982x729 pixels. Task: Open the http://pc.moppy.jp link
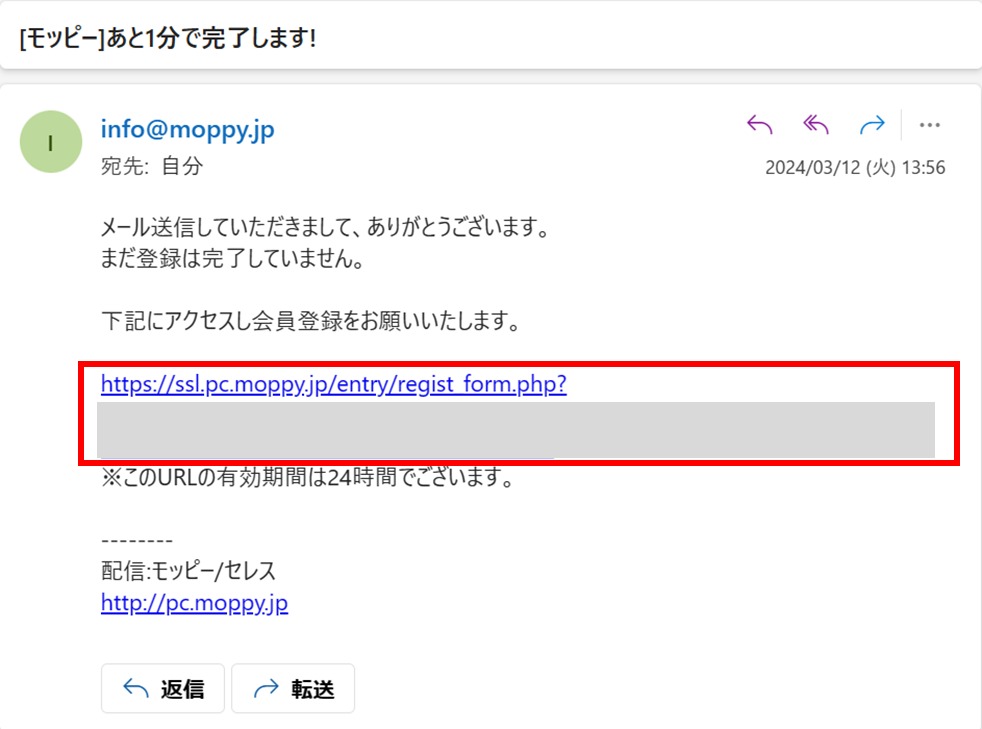pos(194,602)
